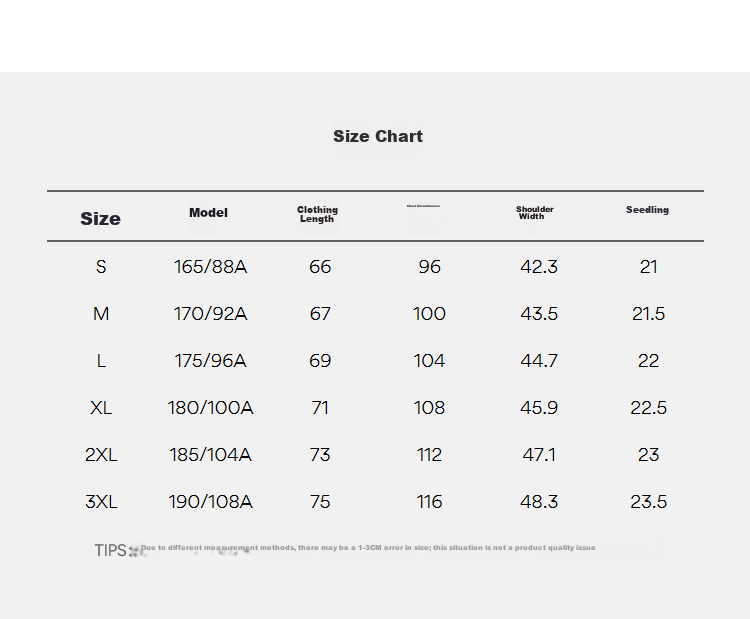Select the "M" size cell
Screen dimensions: 750x619
coord(101,314)
